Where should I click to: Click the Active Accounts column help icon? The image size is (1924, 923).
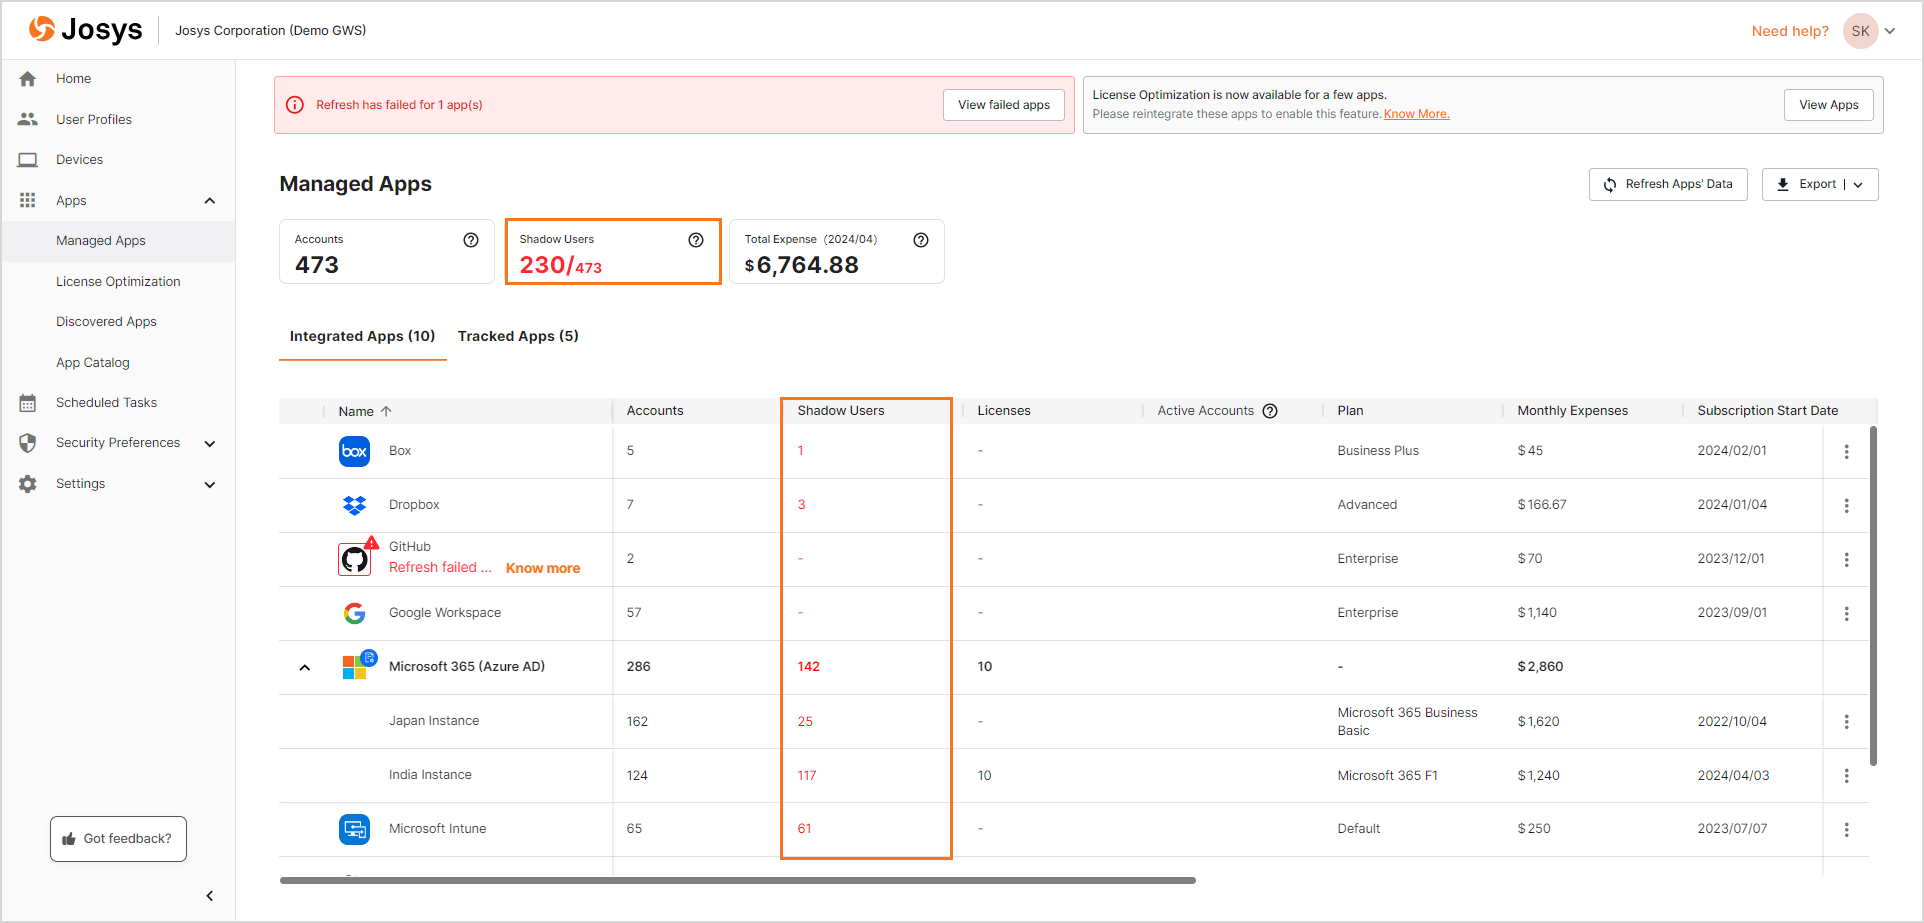pos(1270,411)
